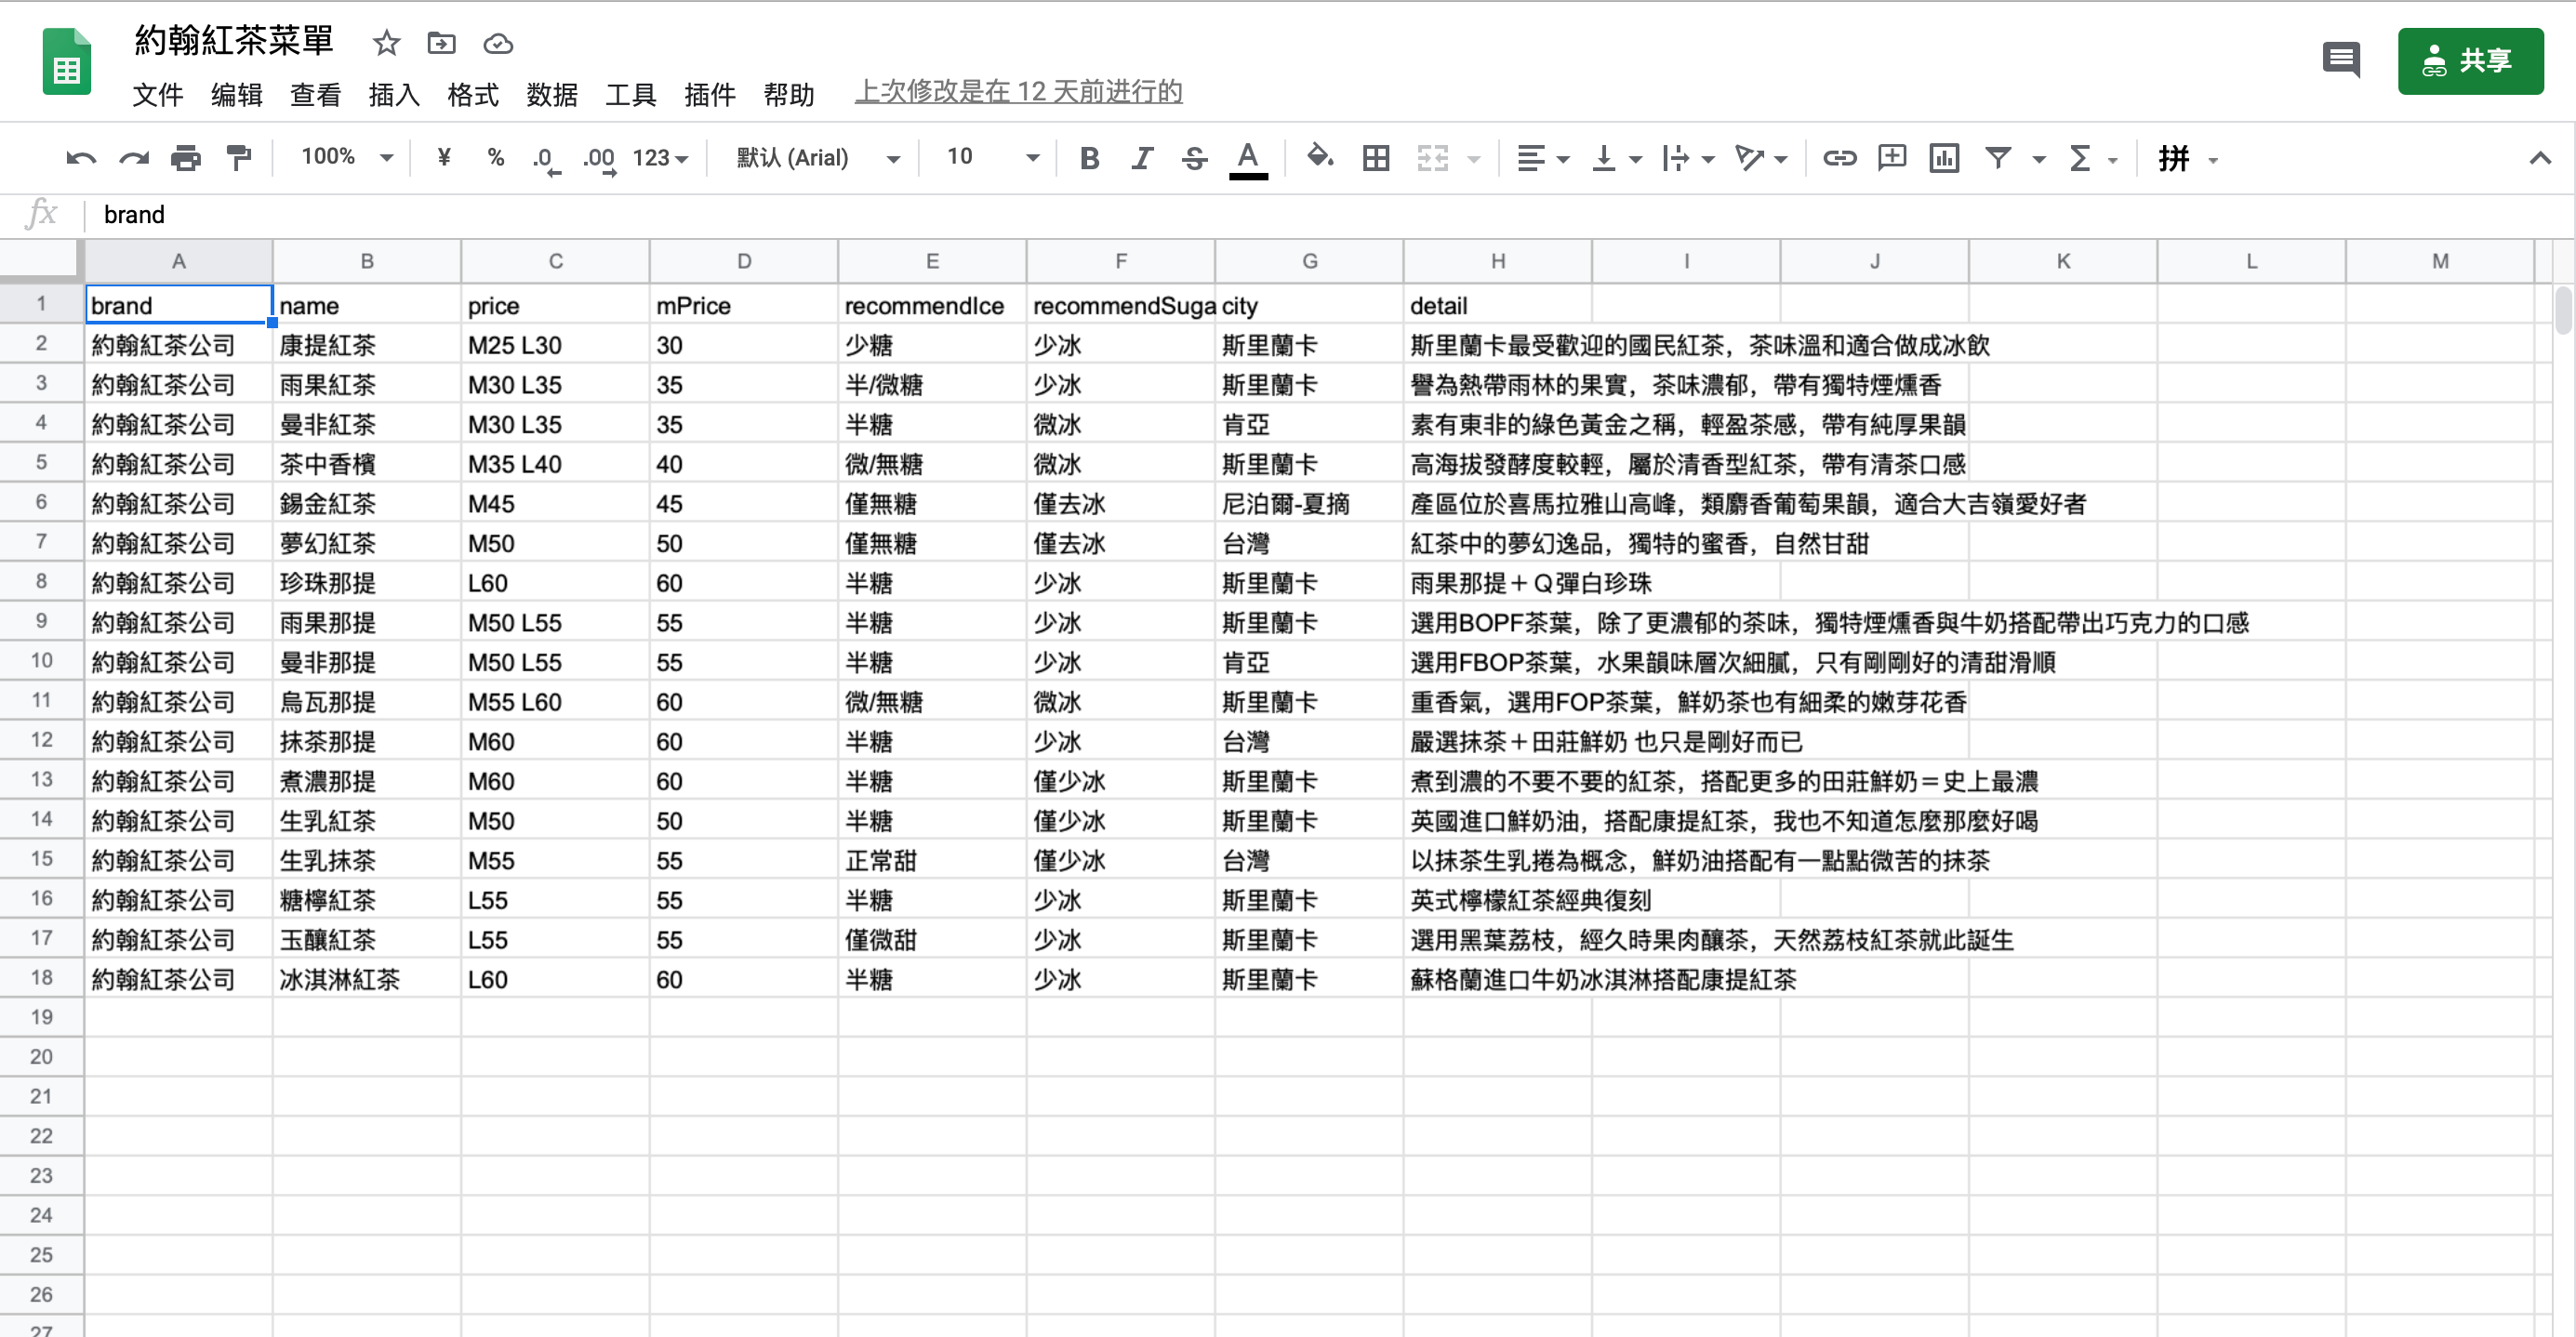The height and width of the screenshot is (1337, 2576).
Task: Toggle italic formatting
Action: tap(1141, 158)
